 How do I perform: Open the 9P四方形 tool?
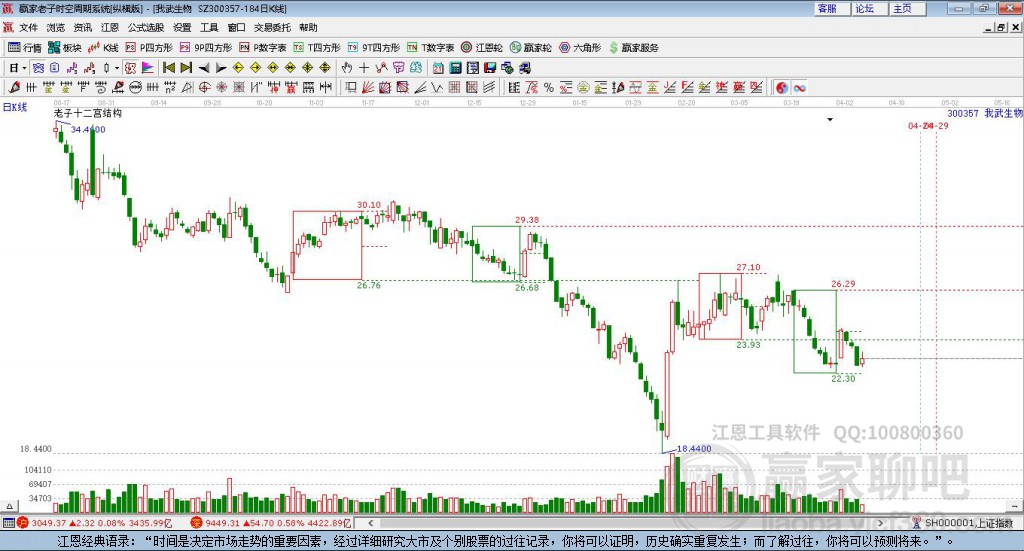click(206, 48)
